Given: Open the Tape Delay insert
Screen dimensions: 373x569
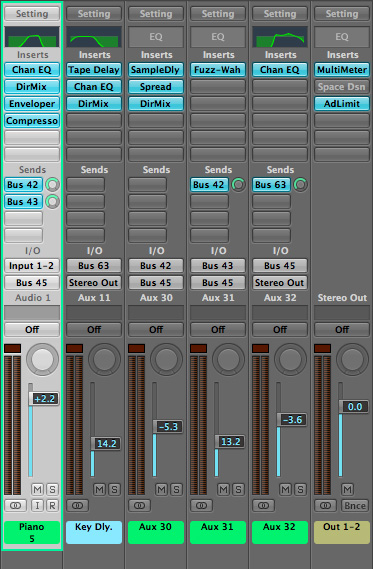Looking at the screenshot, I should pos(94,70).
